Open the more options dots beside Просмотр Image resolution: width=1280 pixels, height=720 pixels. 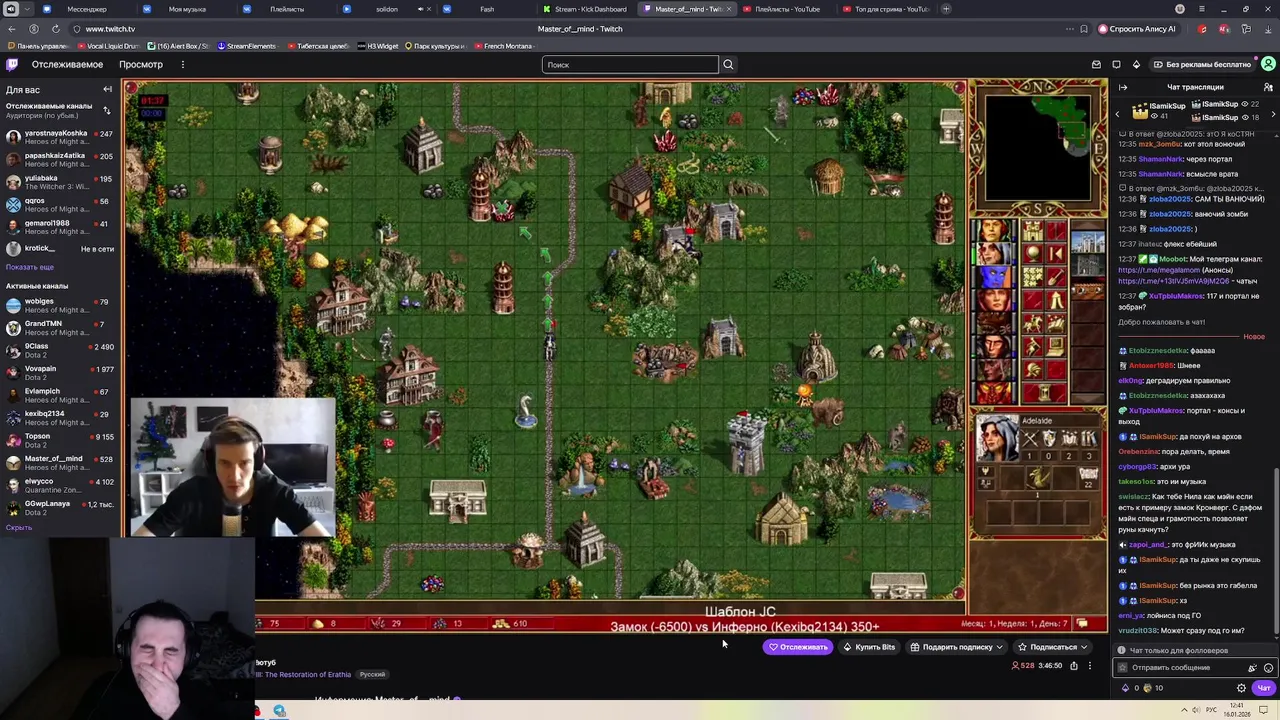click(x=182, y=64)
